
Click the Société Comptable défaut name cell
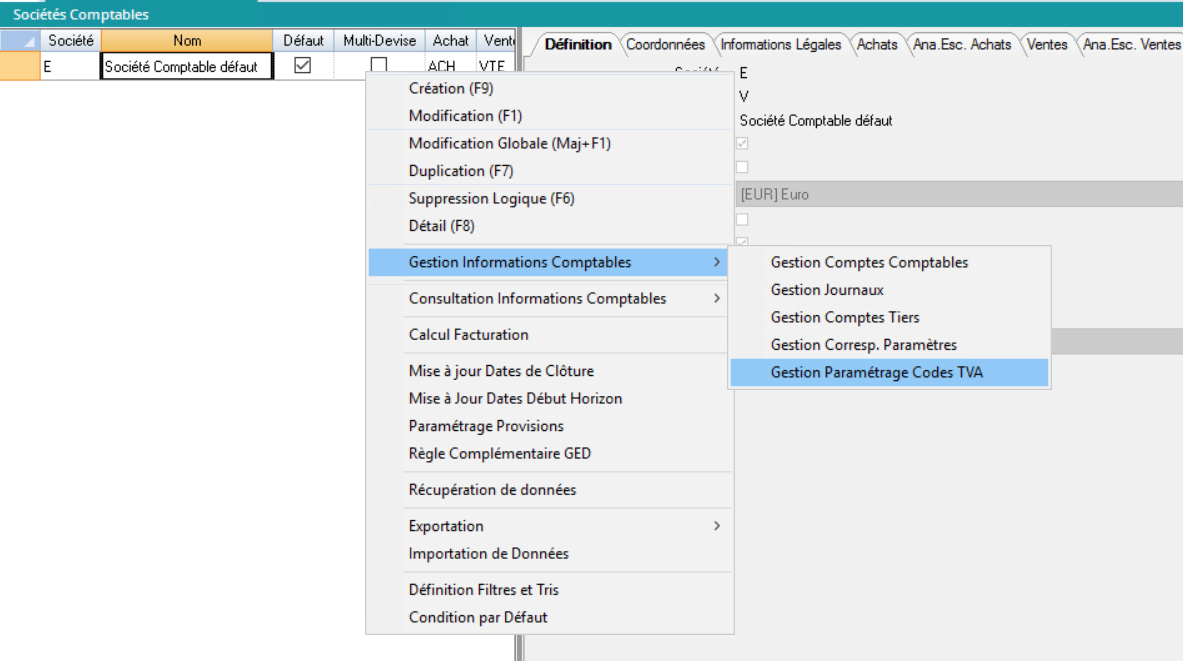coord(187,67)
